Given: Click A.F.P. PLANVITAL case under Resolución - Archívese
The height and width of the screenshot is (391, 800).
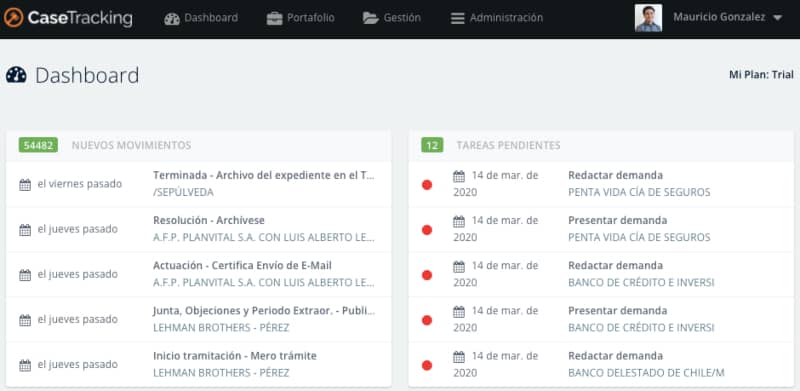Looking at the screenshot, I should coord(264,237).
